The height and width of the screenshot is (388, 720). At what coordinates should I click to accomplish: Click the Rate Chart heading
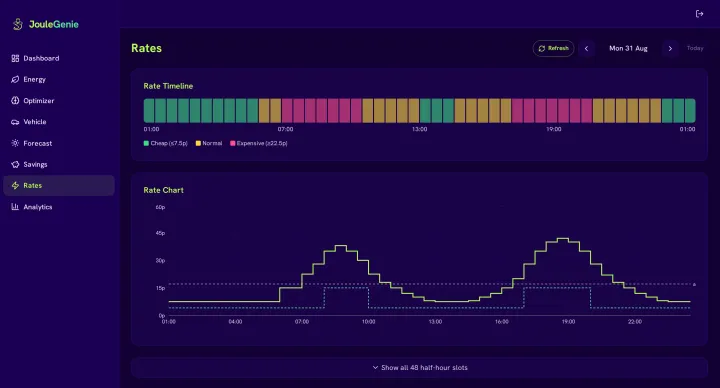[163, 190]
